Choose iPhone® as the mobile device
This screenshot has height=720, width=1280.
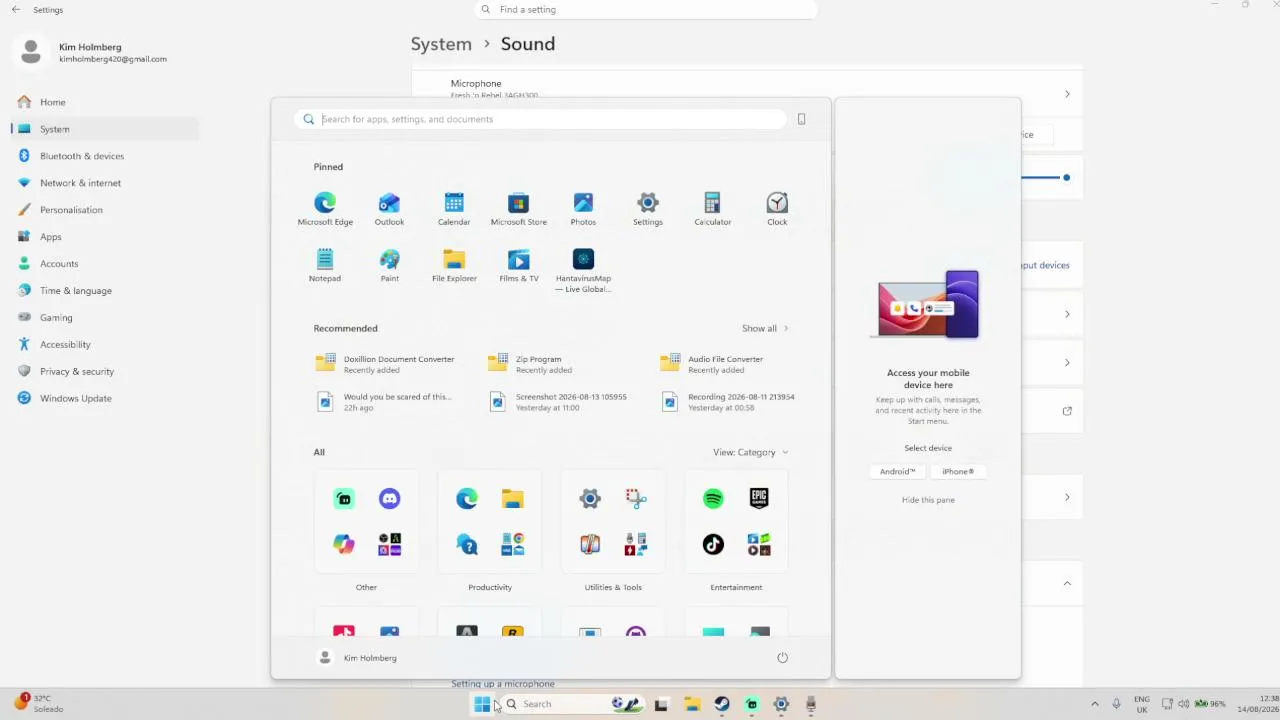coord(958,471)
